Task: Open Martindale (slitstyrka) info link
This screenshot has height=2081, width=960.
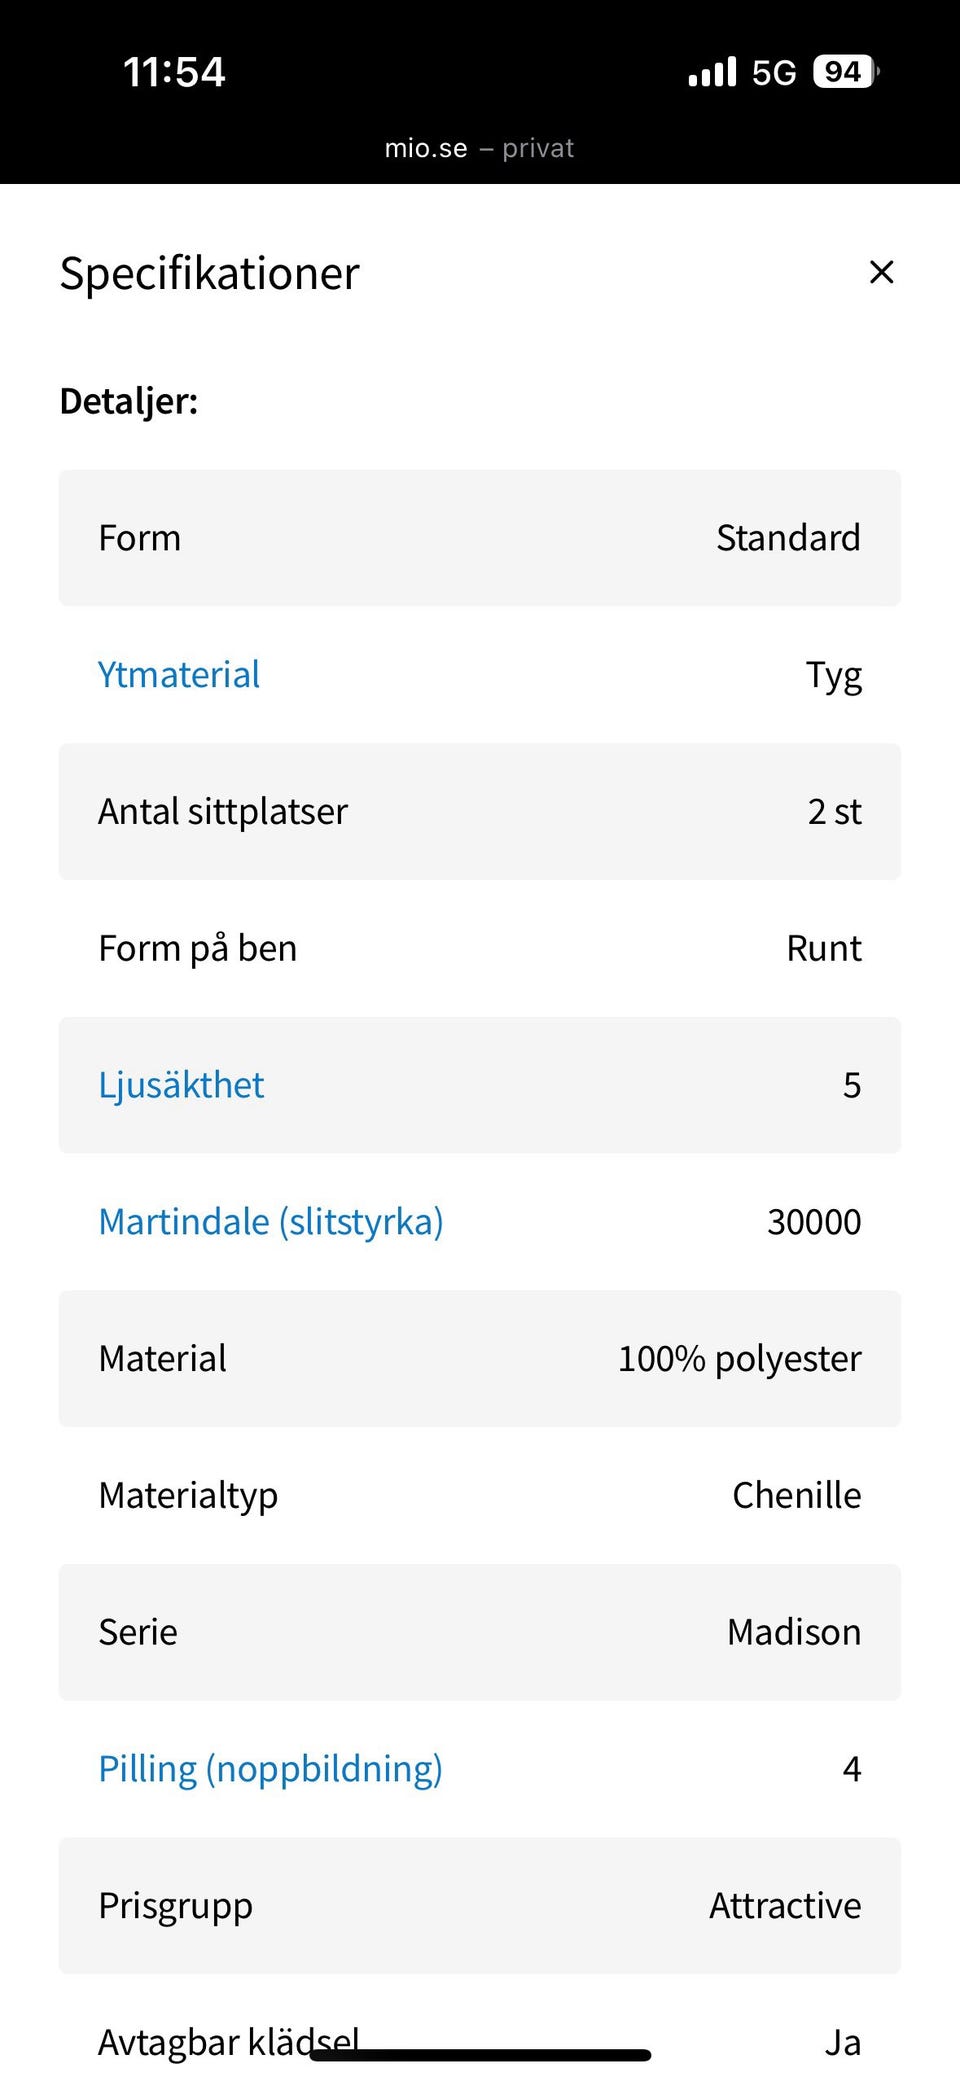Action: tap(270, 1222)
